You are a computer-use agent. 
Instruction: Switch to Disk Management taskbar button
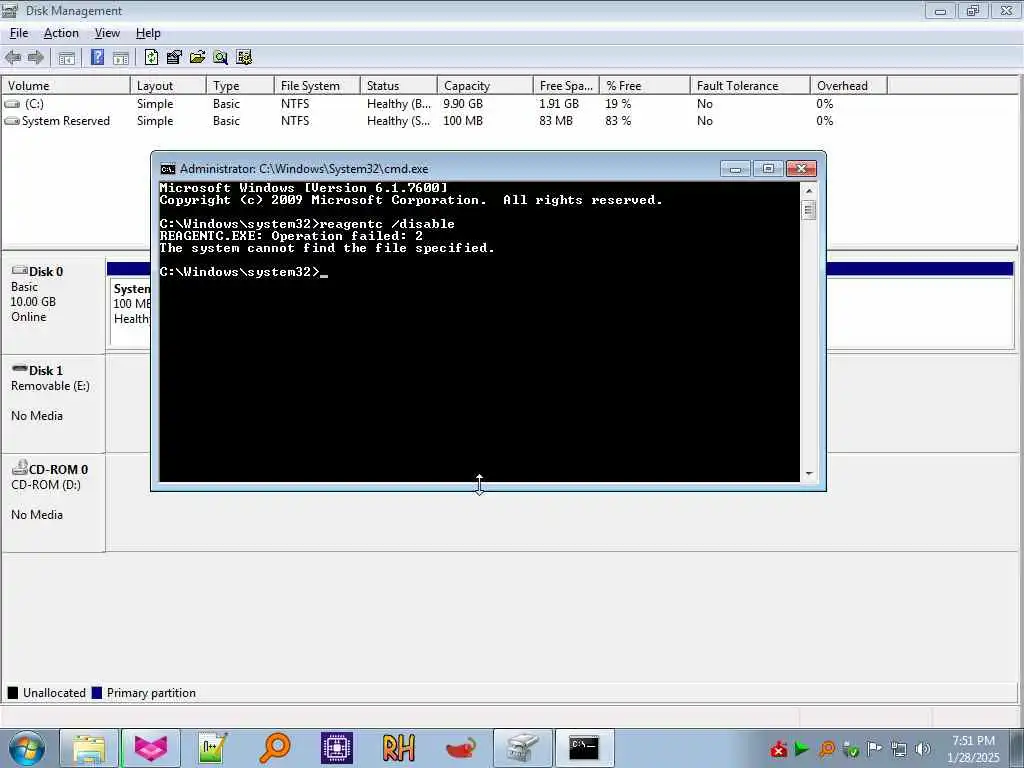[x=522, y=748]
